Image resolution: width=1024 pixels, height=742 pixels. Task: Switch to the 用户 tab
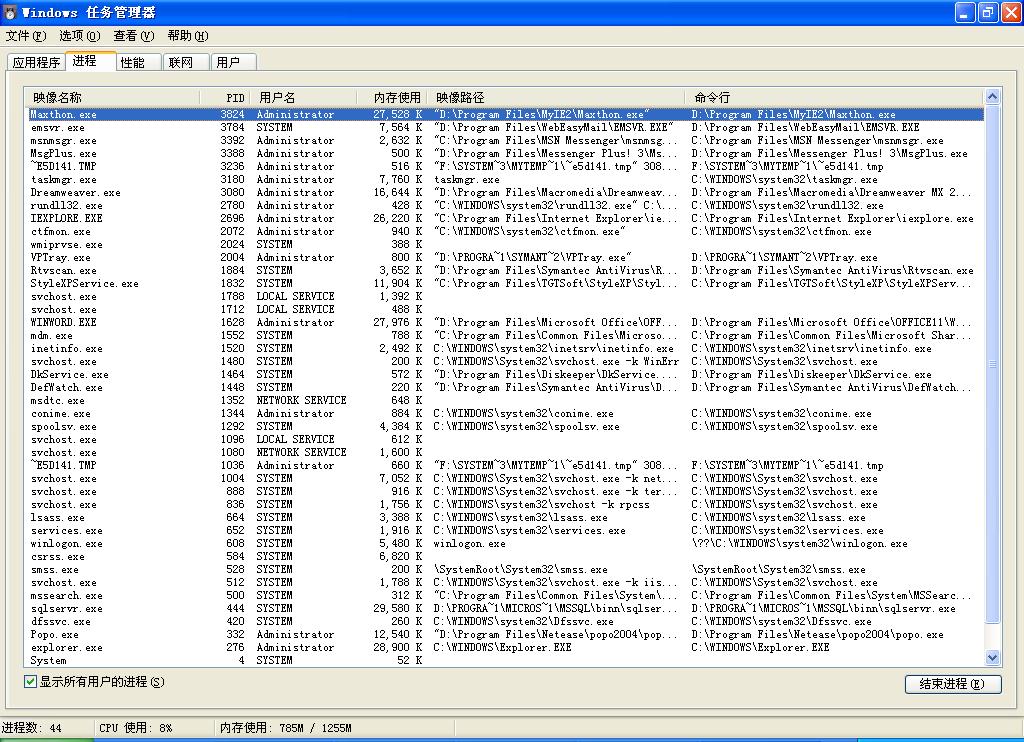[x=233, y=63]
